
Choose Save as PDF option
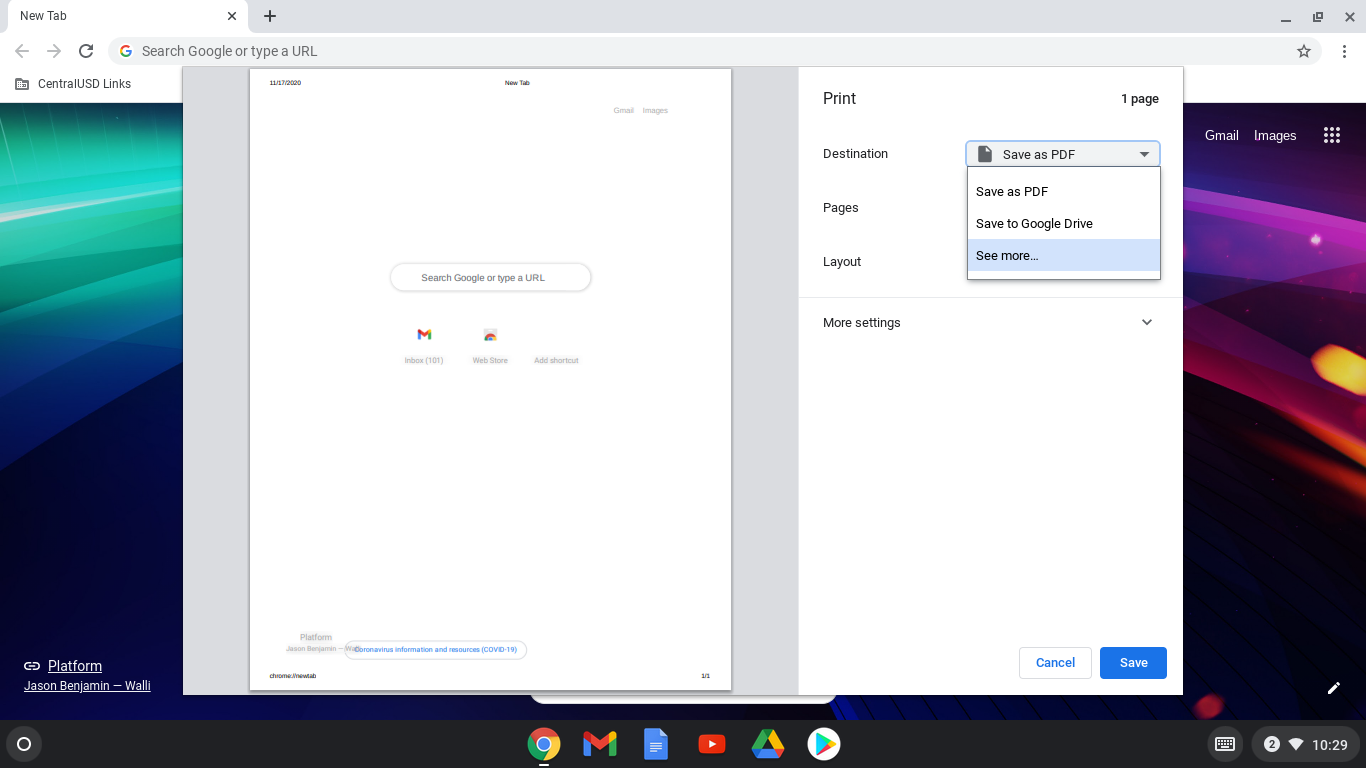pos(1063,191)
